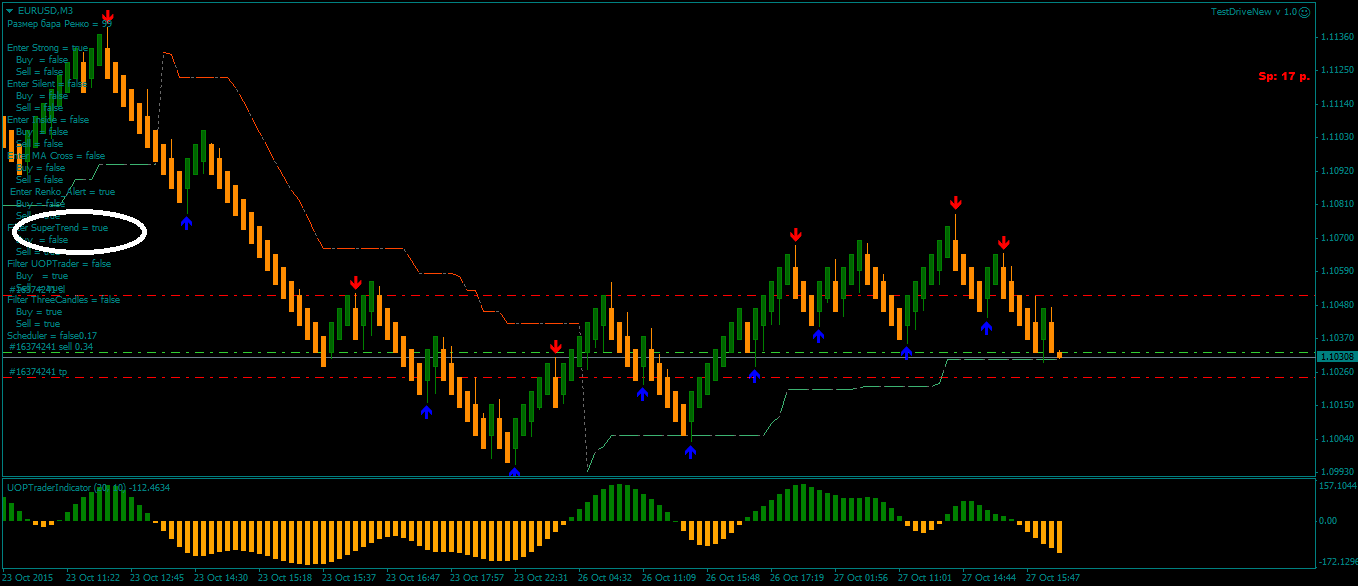Click indicator scale value 0.00

pos(1329,520)
